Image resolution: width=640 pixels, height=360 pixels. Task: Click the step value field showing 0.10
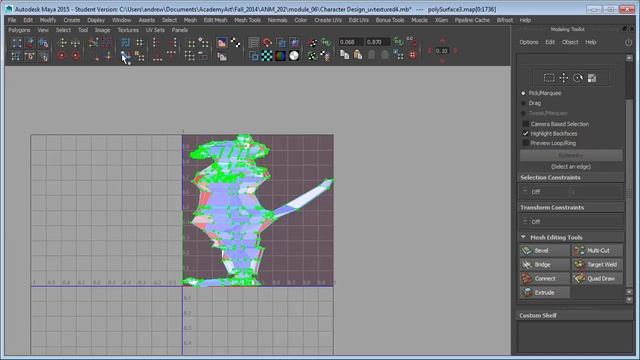[x=442, y=51]
